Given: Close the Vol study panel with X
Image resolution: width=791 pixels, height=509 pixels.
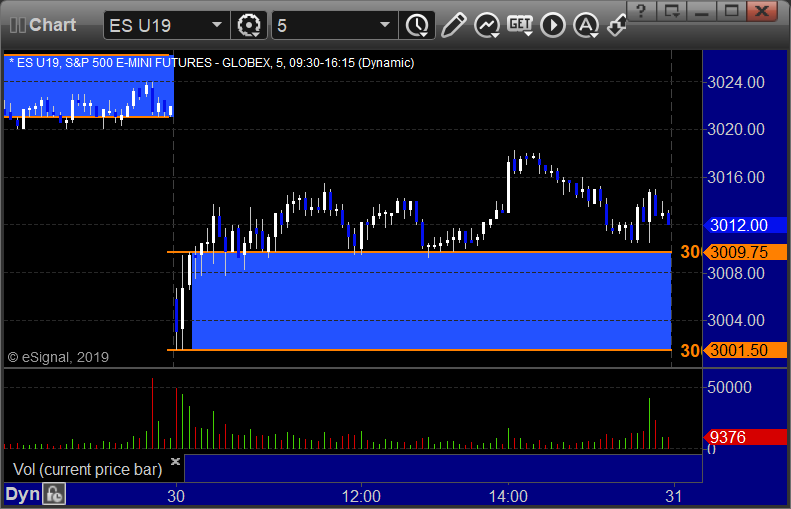Looking at the screenshot, I should click(x=175, y=461).
